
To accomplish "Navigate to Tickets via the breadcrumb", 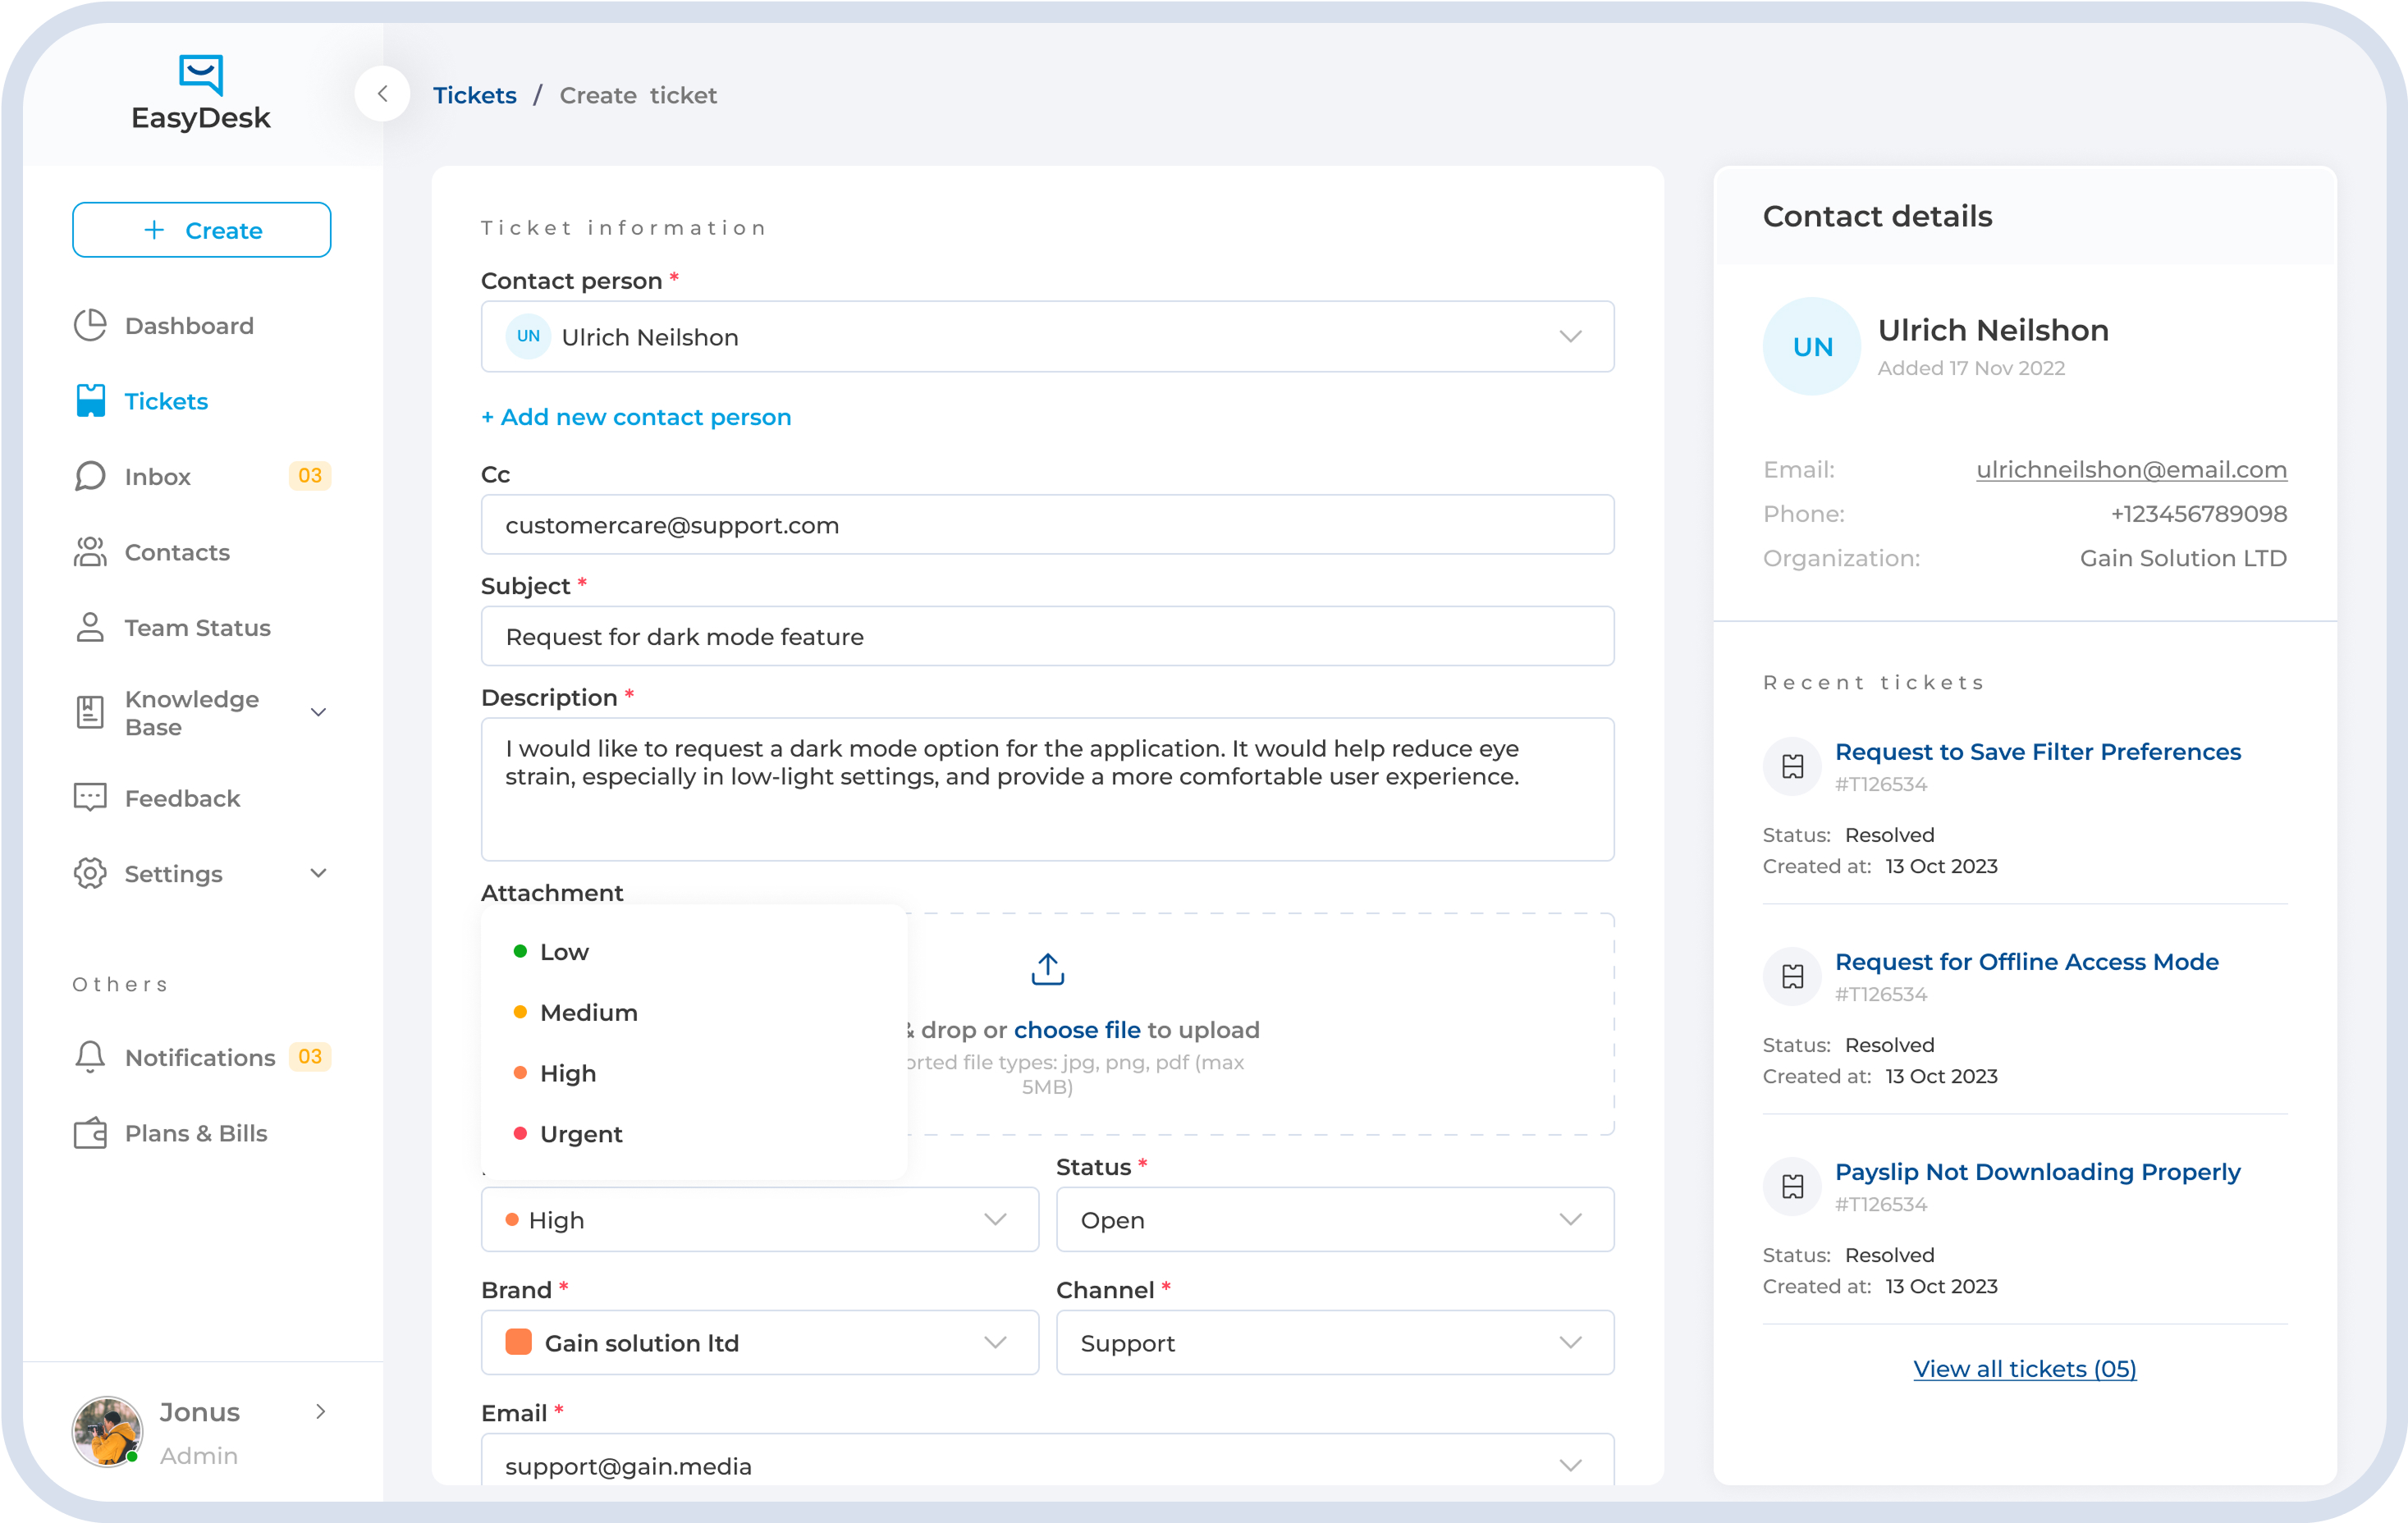I will pos(474,94).
